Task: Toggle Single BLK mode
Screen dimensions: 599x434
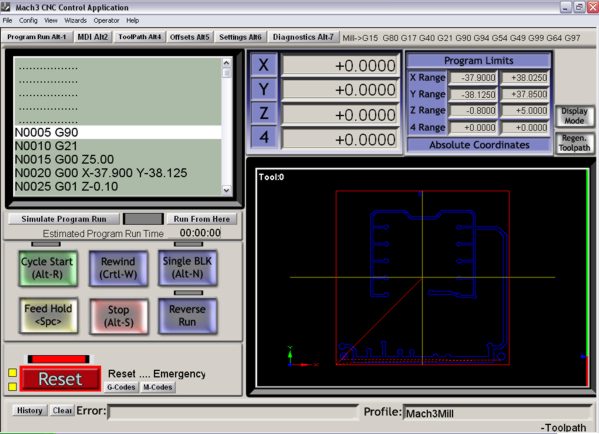Action: (x=187, y=268)
